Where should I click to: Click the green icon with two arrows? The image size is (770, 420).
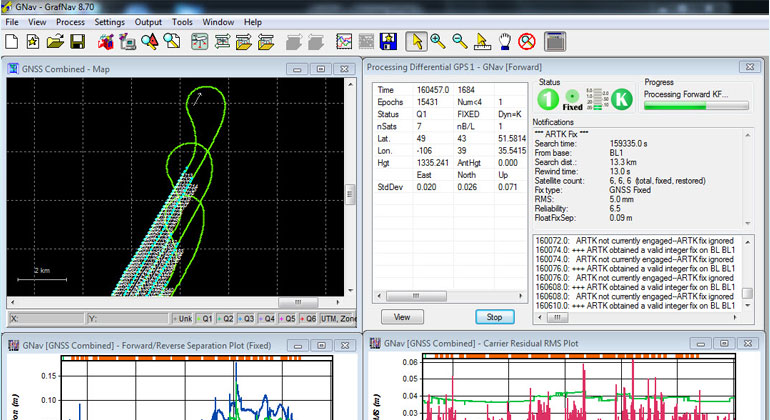point(222,42)
